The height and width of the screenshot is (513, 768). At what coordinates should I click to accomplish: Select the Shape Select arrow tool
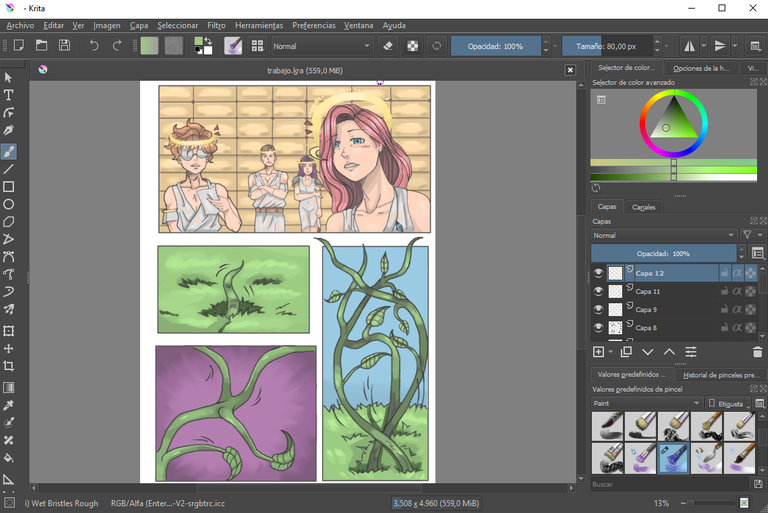coord(8,77)
